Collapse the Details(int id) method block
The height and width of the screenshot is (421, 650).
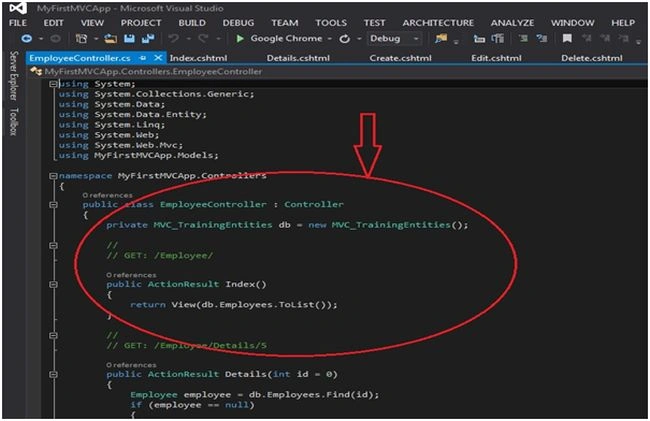tap(53, 374)
